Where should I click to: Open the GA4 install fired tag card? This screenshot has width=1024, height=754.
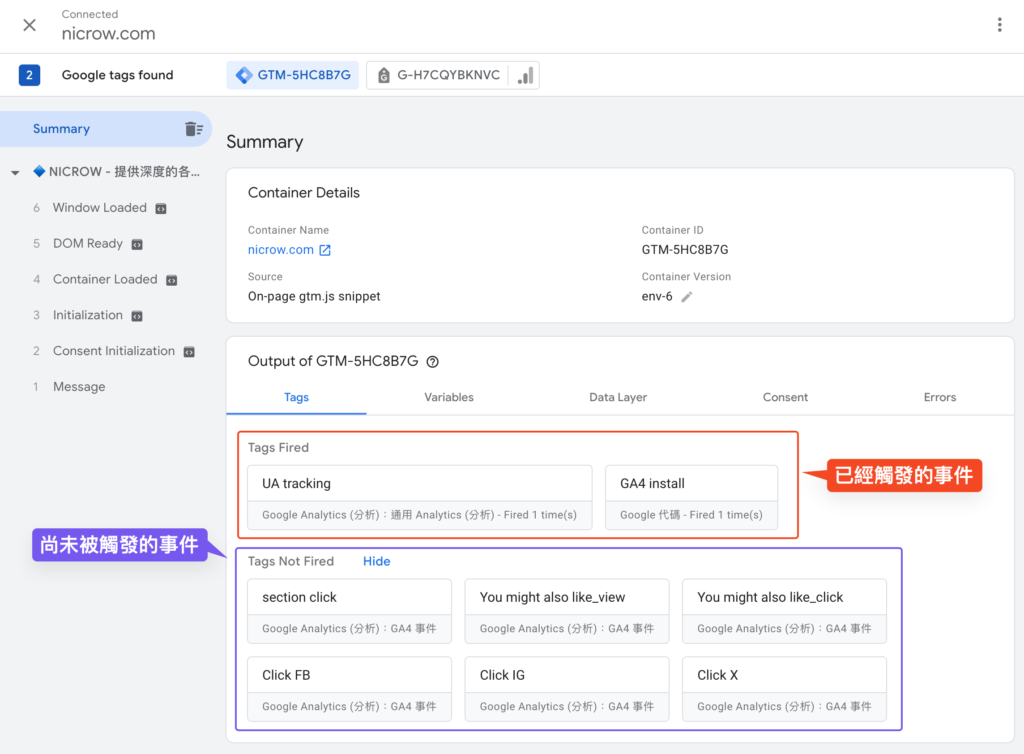pyautogui.click(x=692, y=497)
